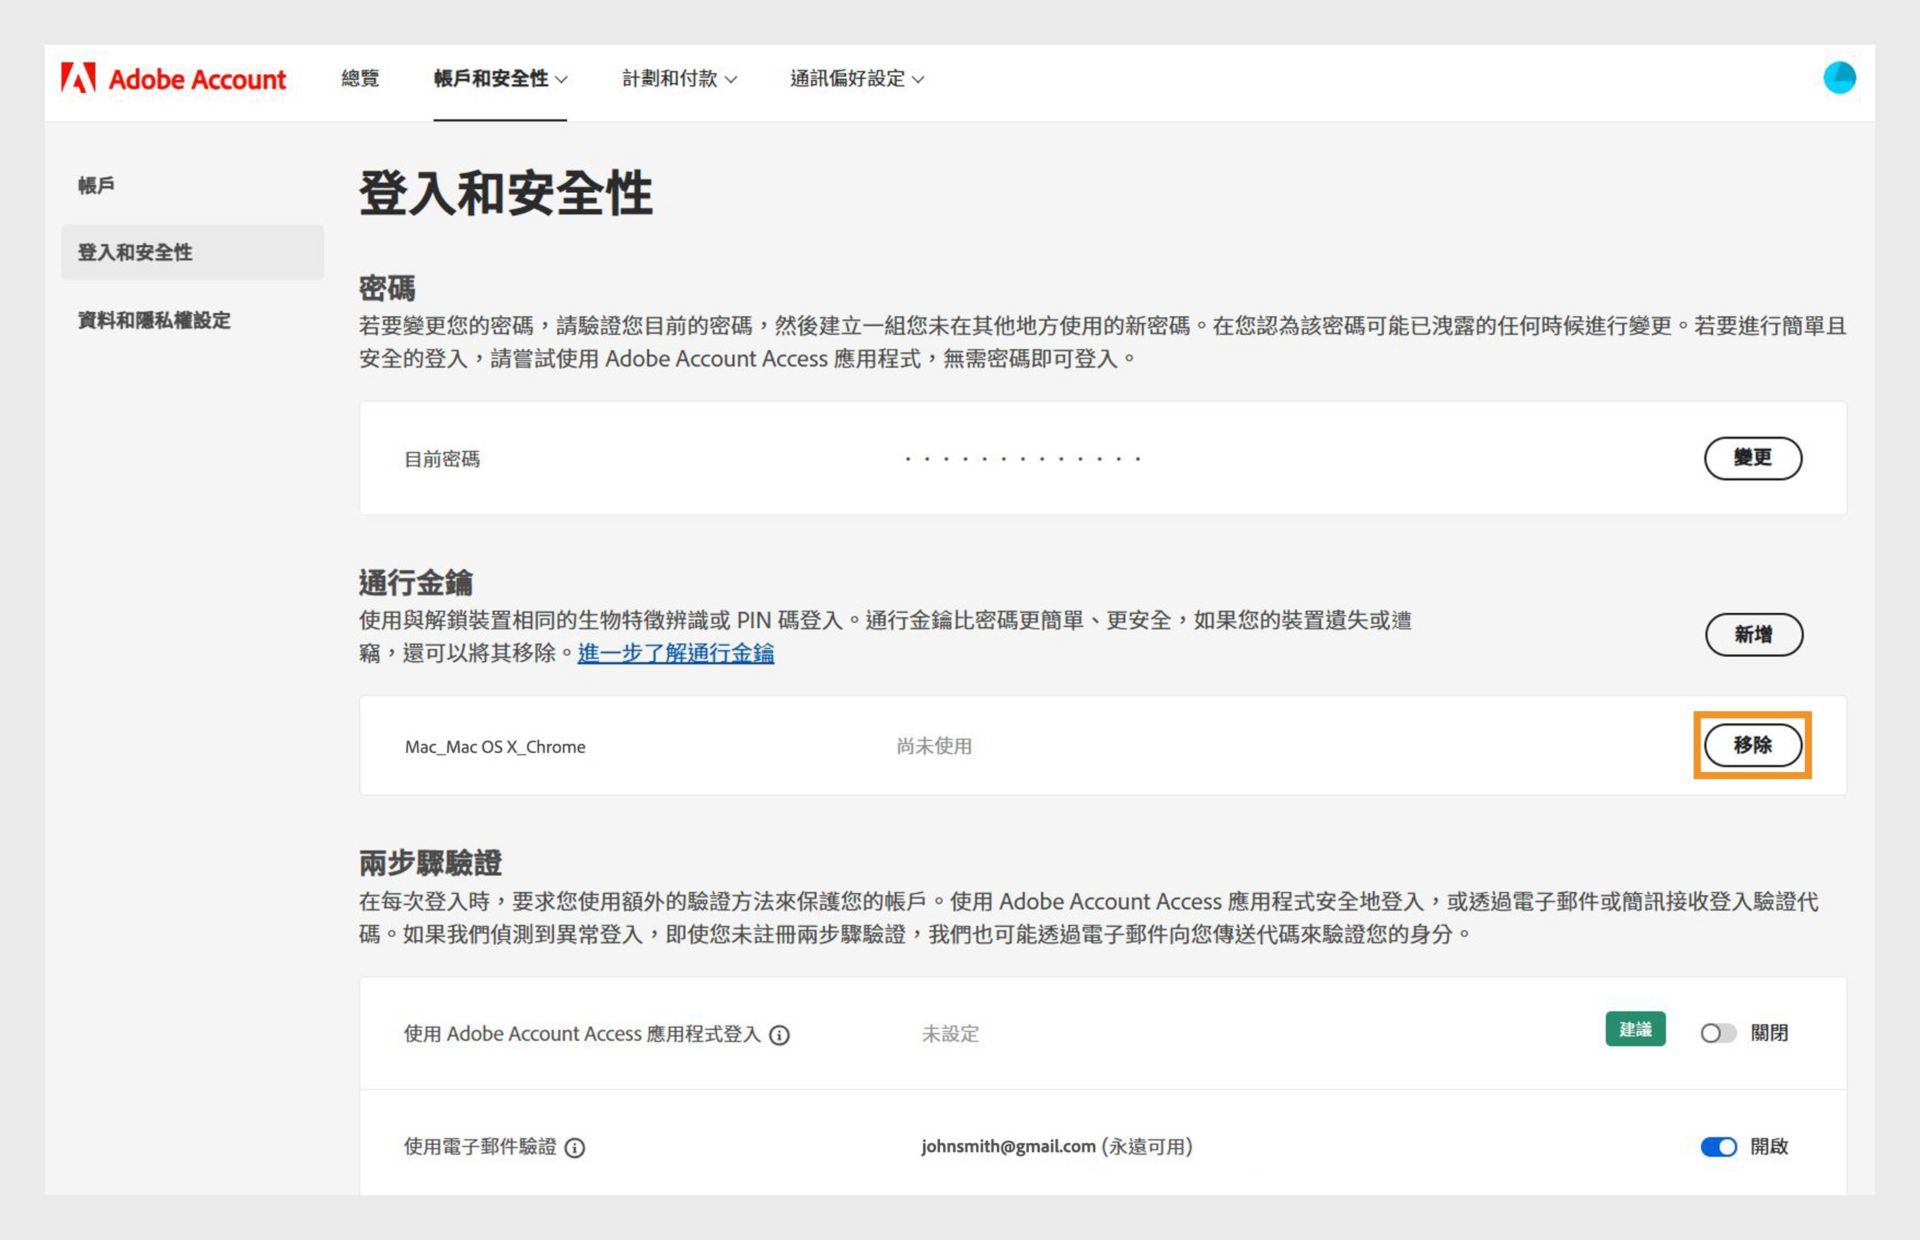Disable the email verification toggle
1920x1240 pixels.
coord(1718,1147)
